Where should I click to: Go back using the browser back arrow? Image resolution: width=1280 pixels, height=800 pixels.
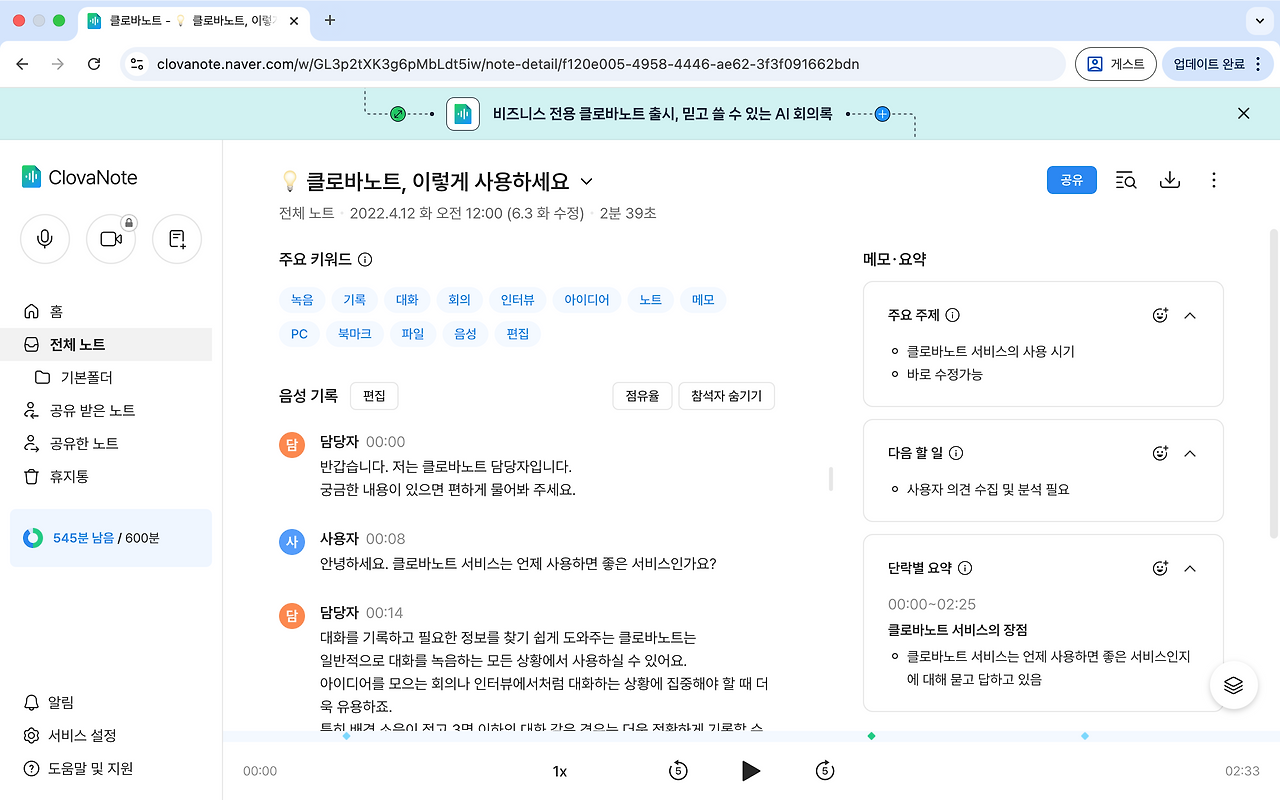pos(22,64)
